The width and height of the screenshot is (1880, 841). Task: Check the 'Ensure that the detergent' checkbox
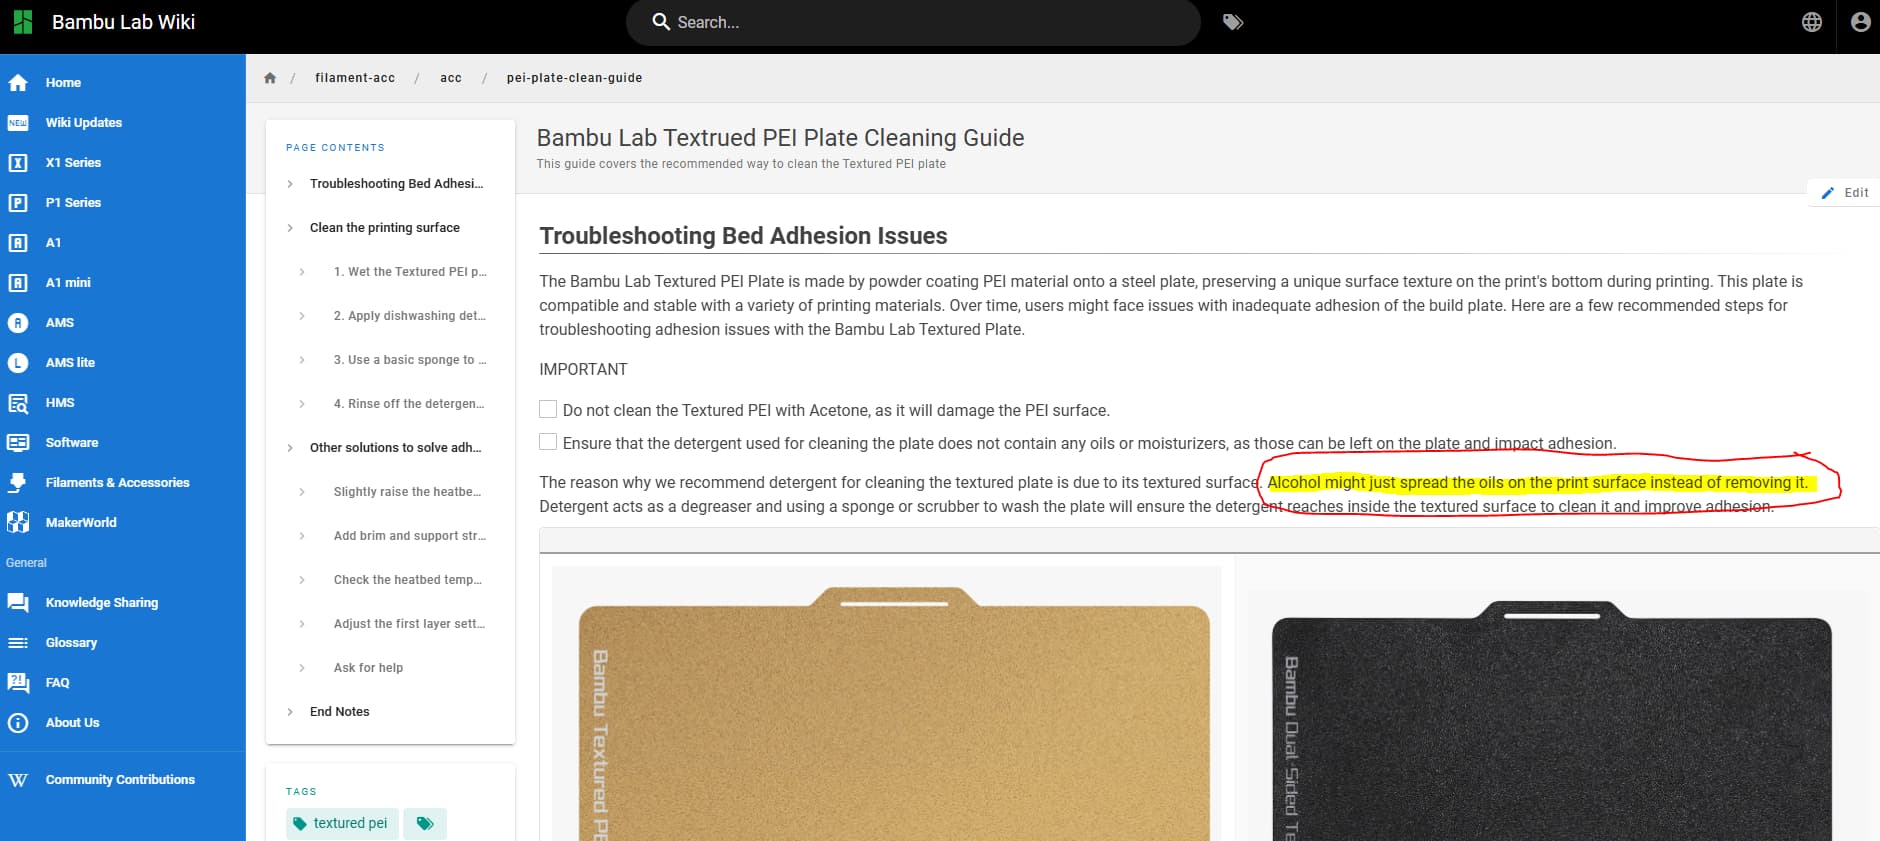pos(548,442)
